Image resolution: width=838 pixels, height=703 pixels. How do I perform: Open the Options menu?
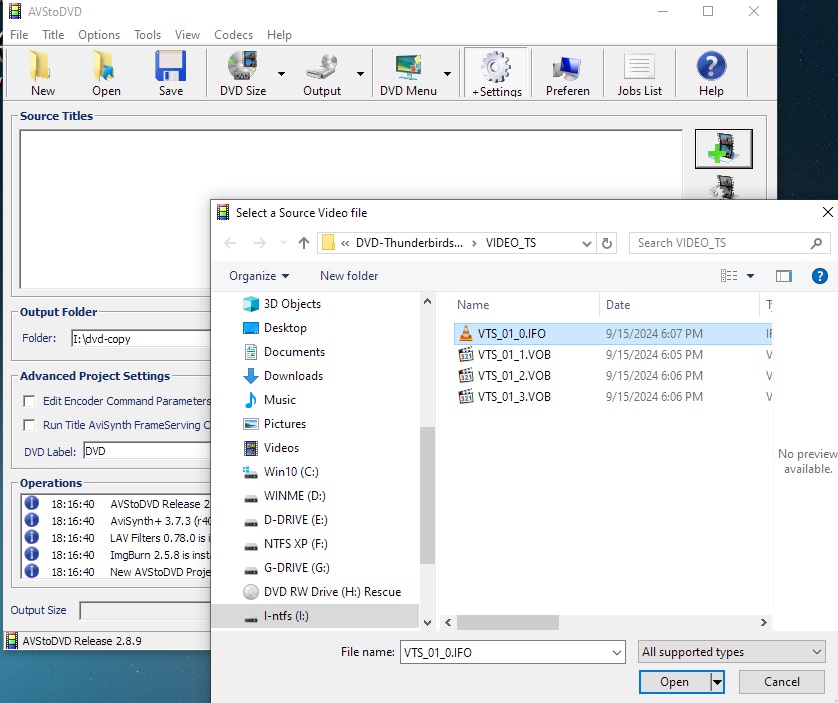[x=99, y=35]
